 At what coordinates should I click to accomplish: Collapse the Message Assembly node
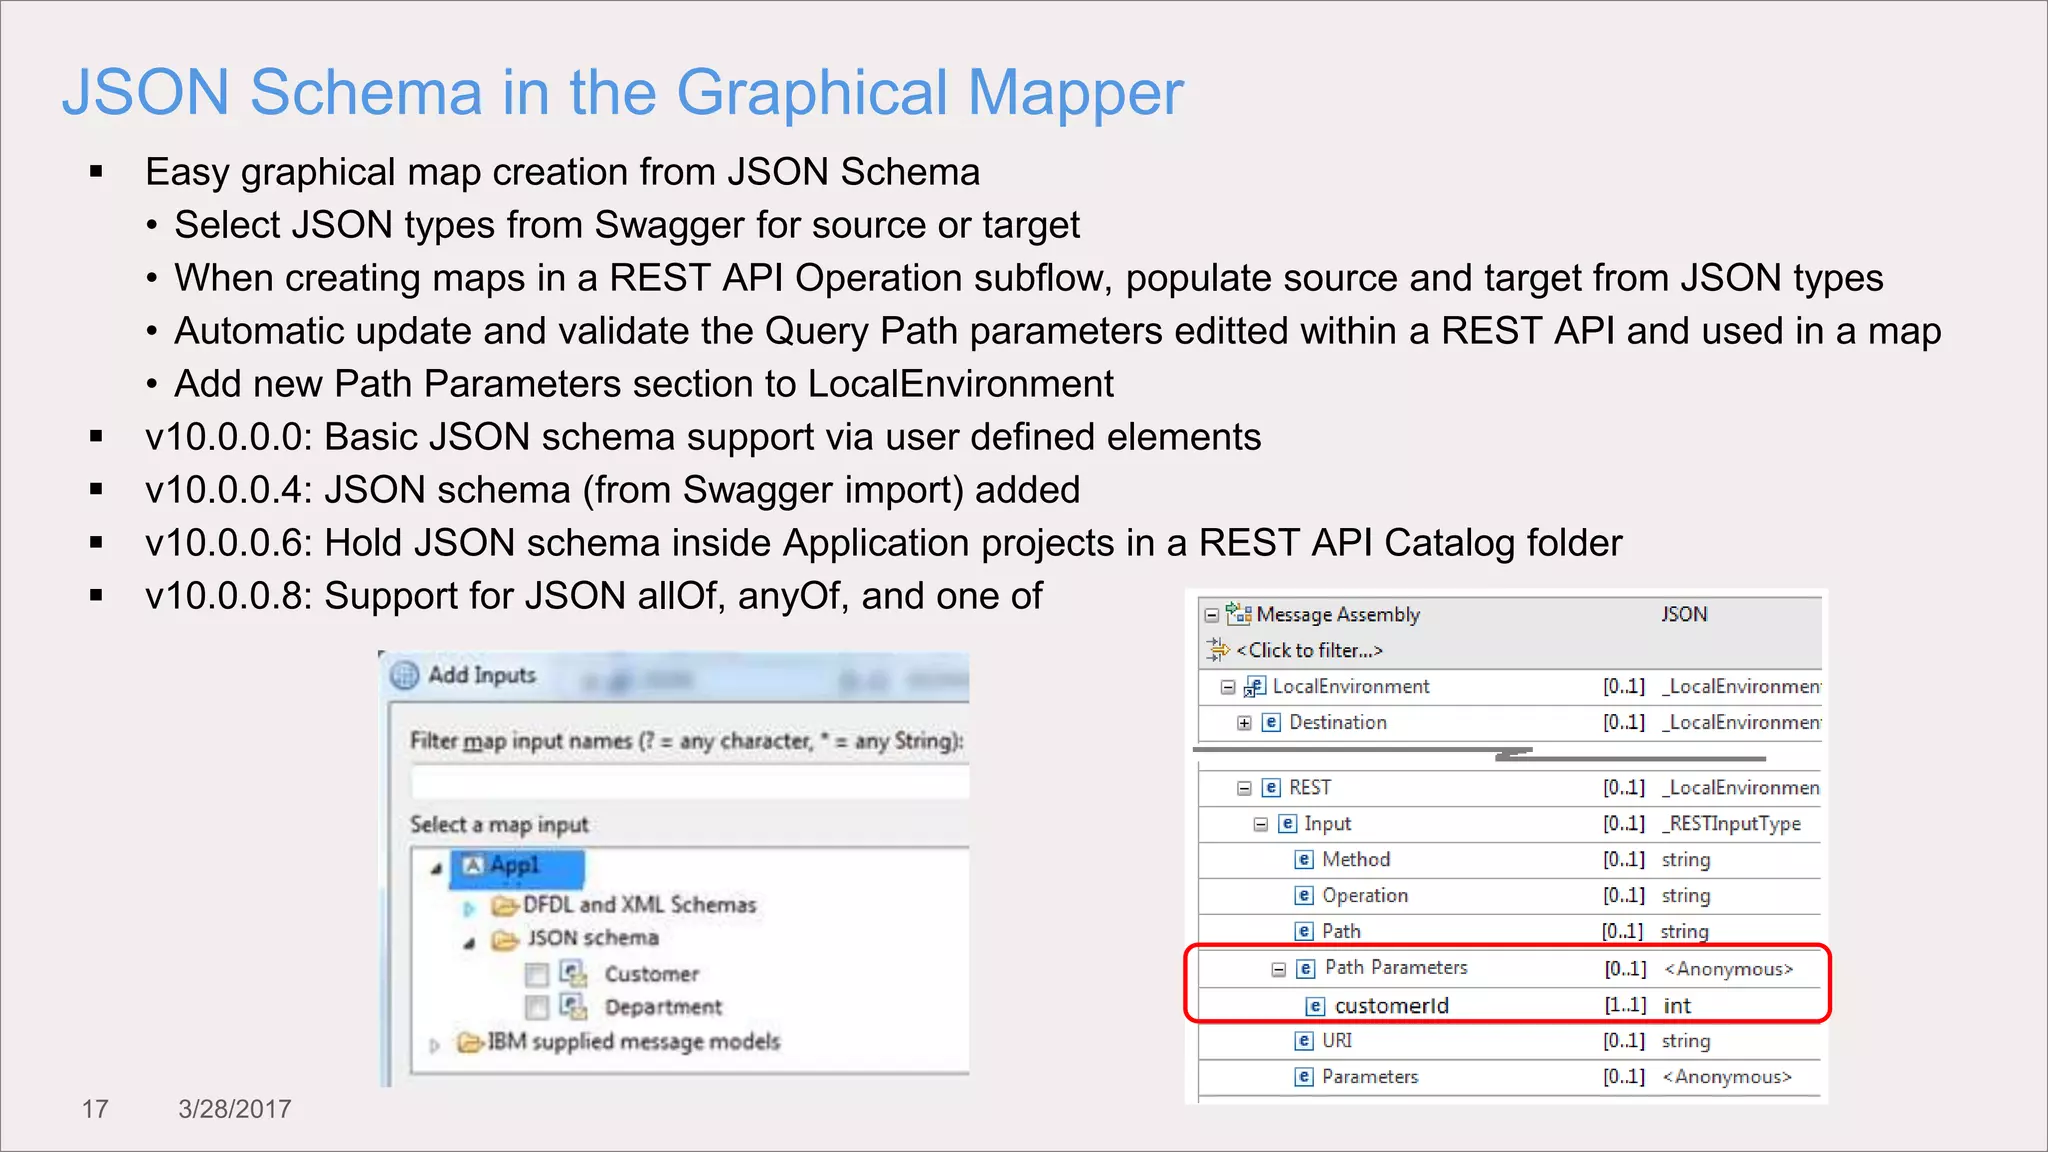pyautogui.click(x=1212, y=615)
